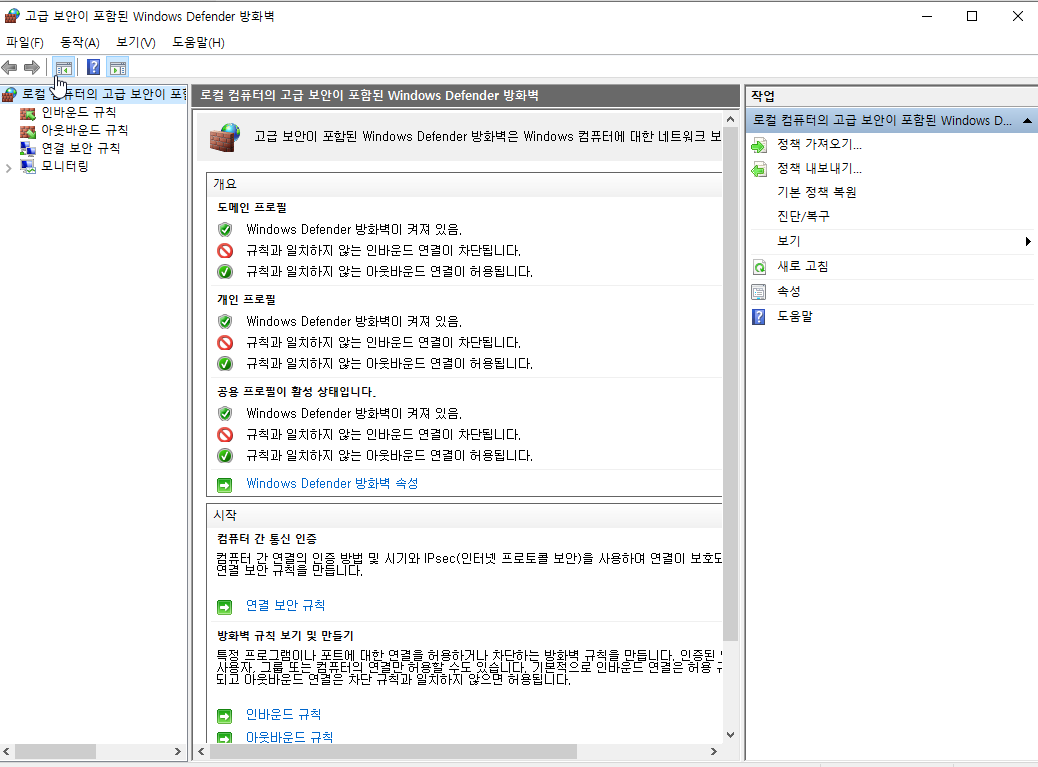This screenshot has width=1038, height=767.
Task: Open the 아웃바운드 규칙 link in center pane
Action: pyautogui.click(x=289, y=737)
